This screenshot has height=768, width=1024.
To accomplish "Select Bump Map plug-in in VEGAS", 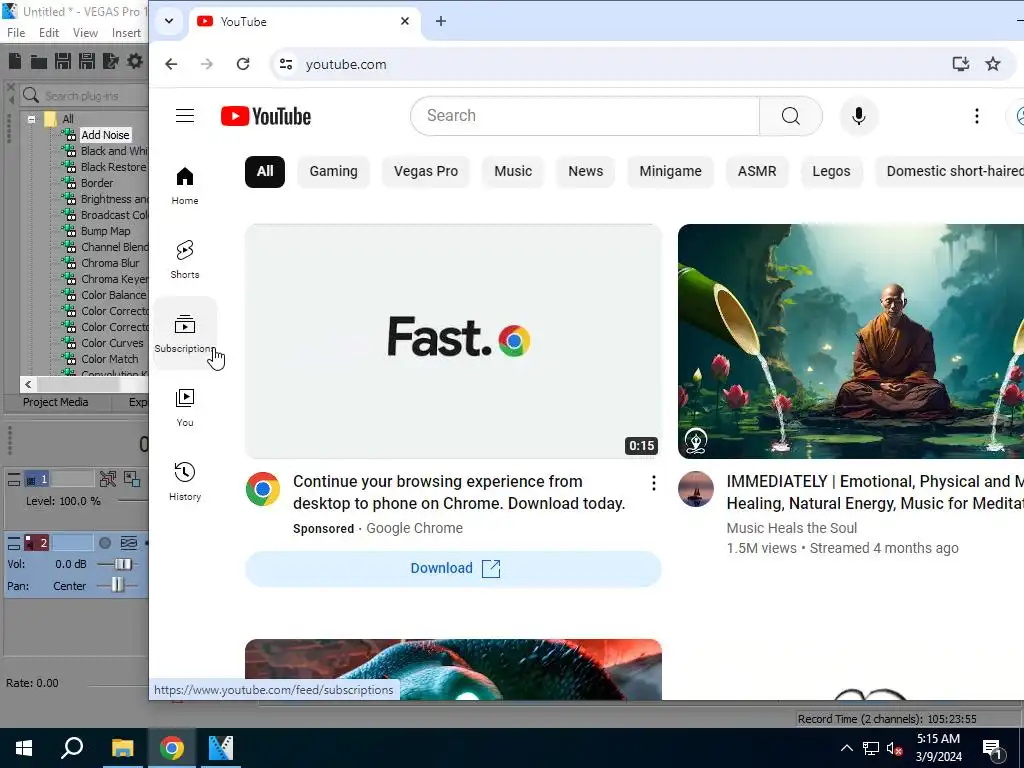I will (105, 231).
